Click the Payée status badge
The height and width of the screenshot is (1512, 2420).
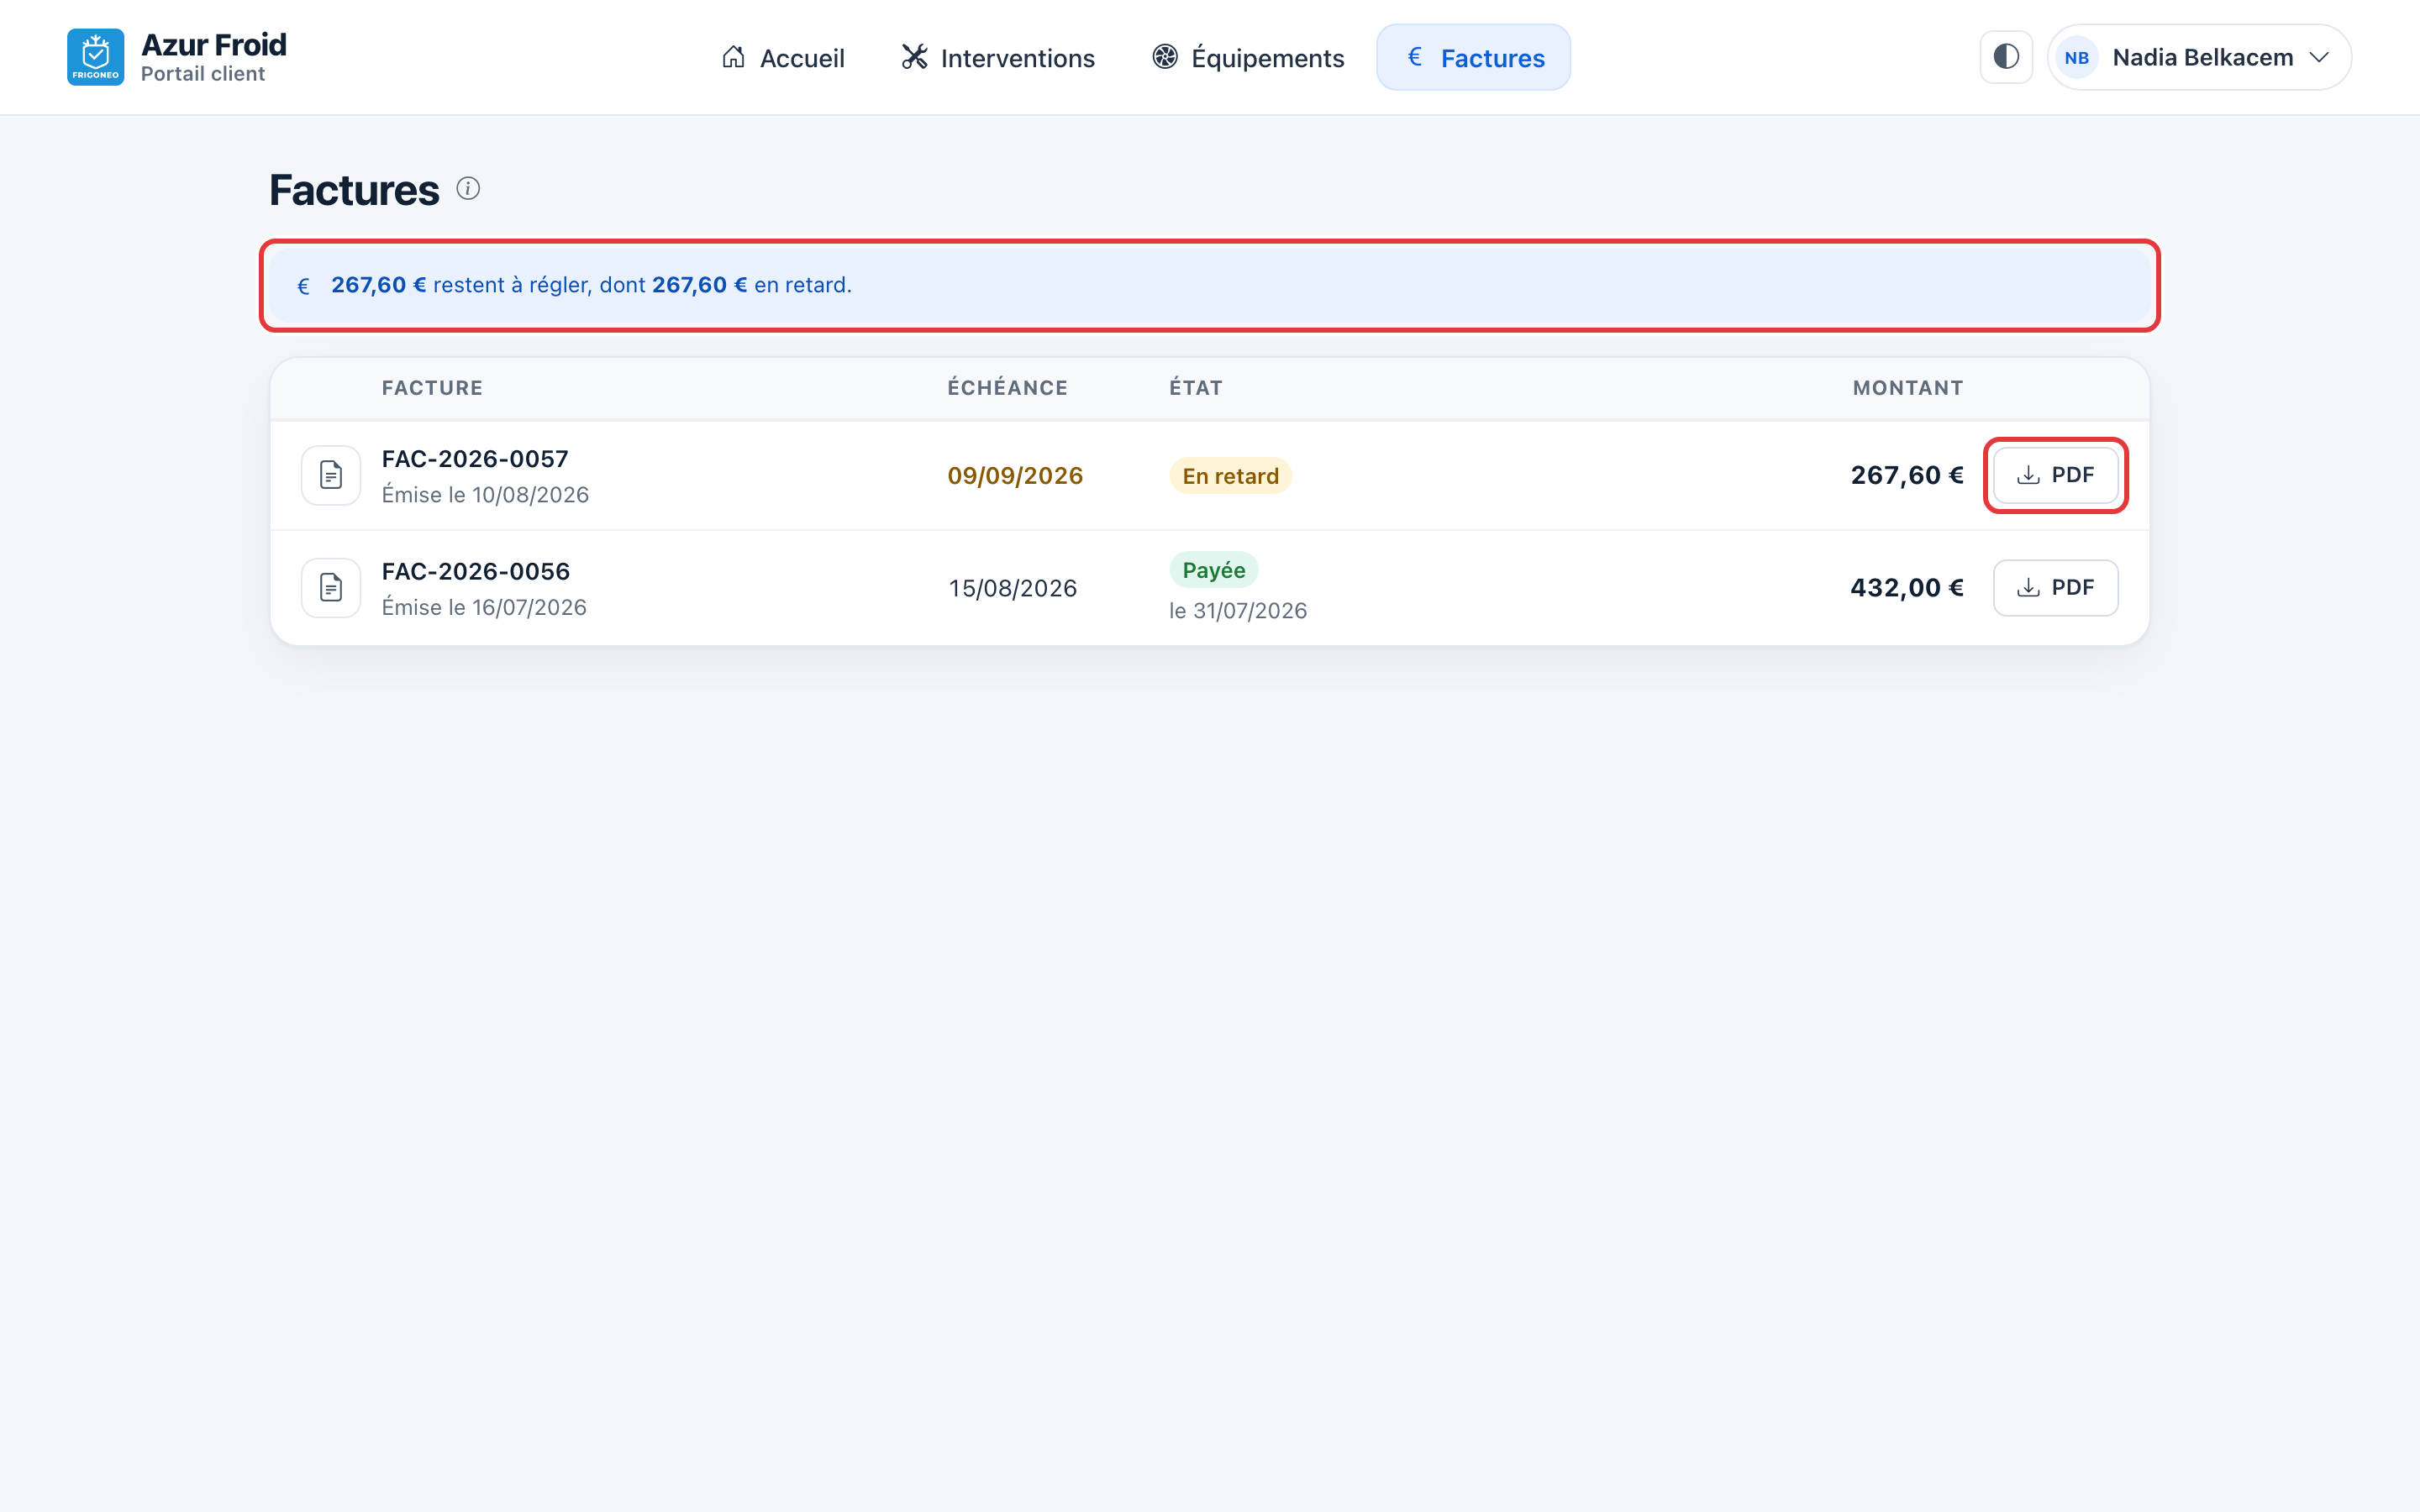[1214, 570]
